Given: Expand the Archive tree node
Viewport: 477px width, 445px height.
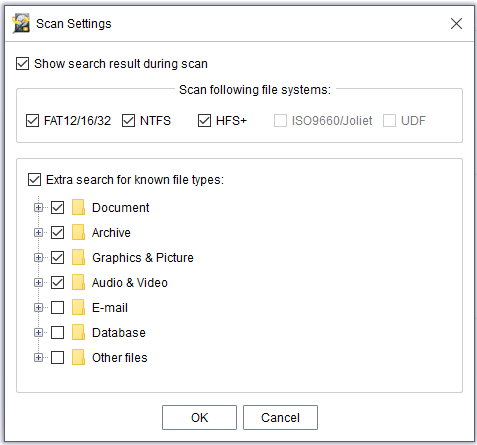Looking at the screenshot, I should 38,232.
